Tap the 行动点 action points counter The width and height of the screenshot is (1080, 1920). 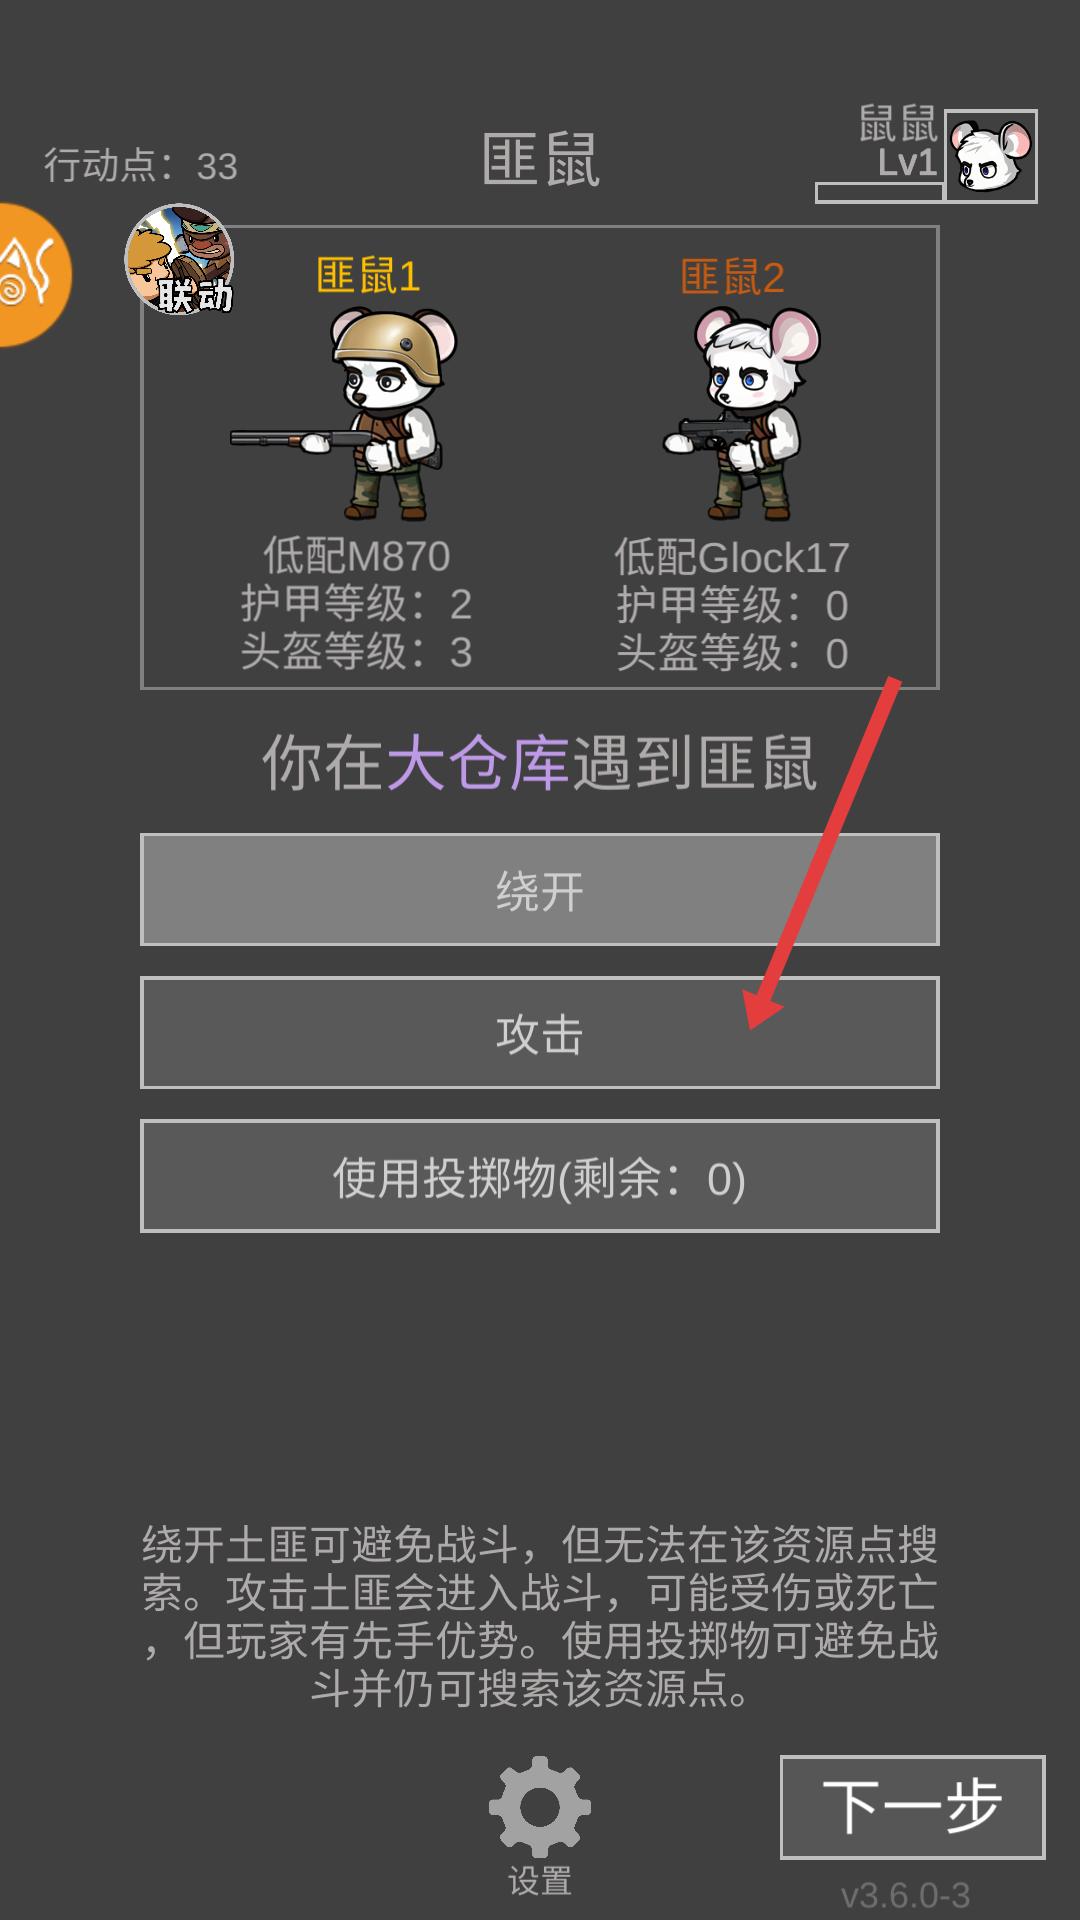coord(141,166)
